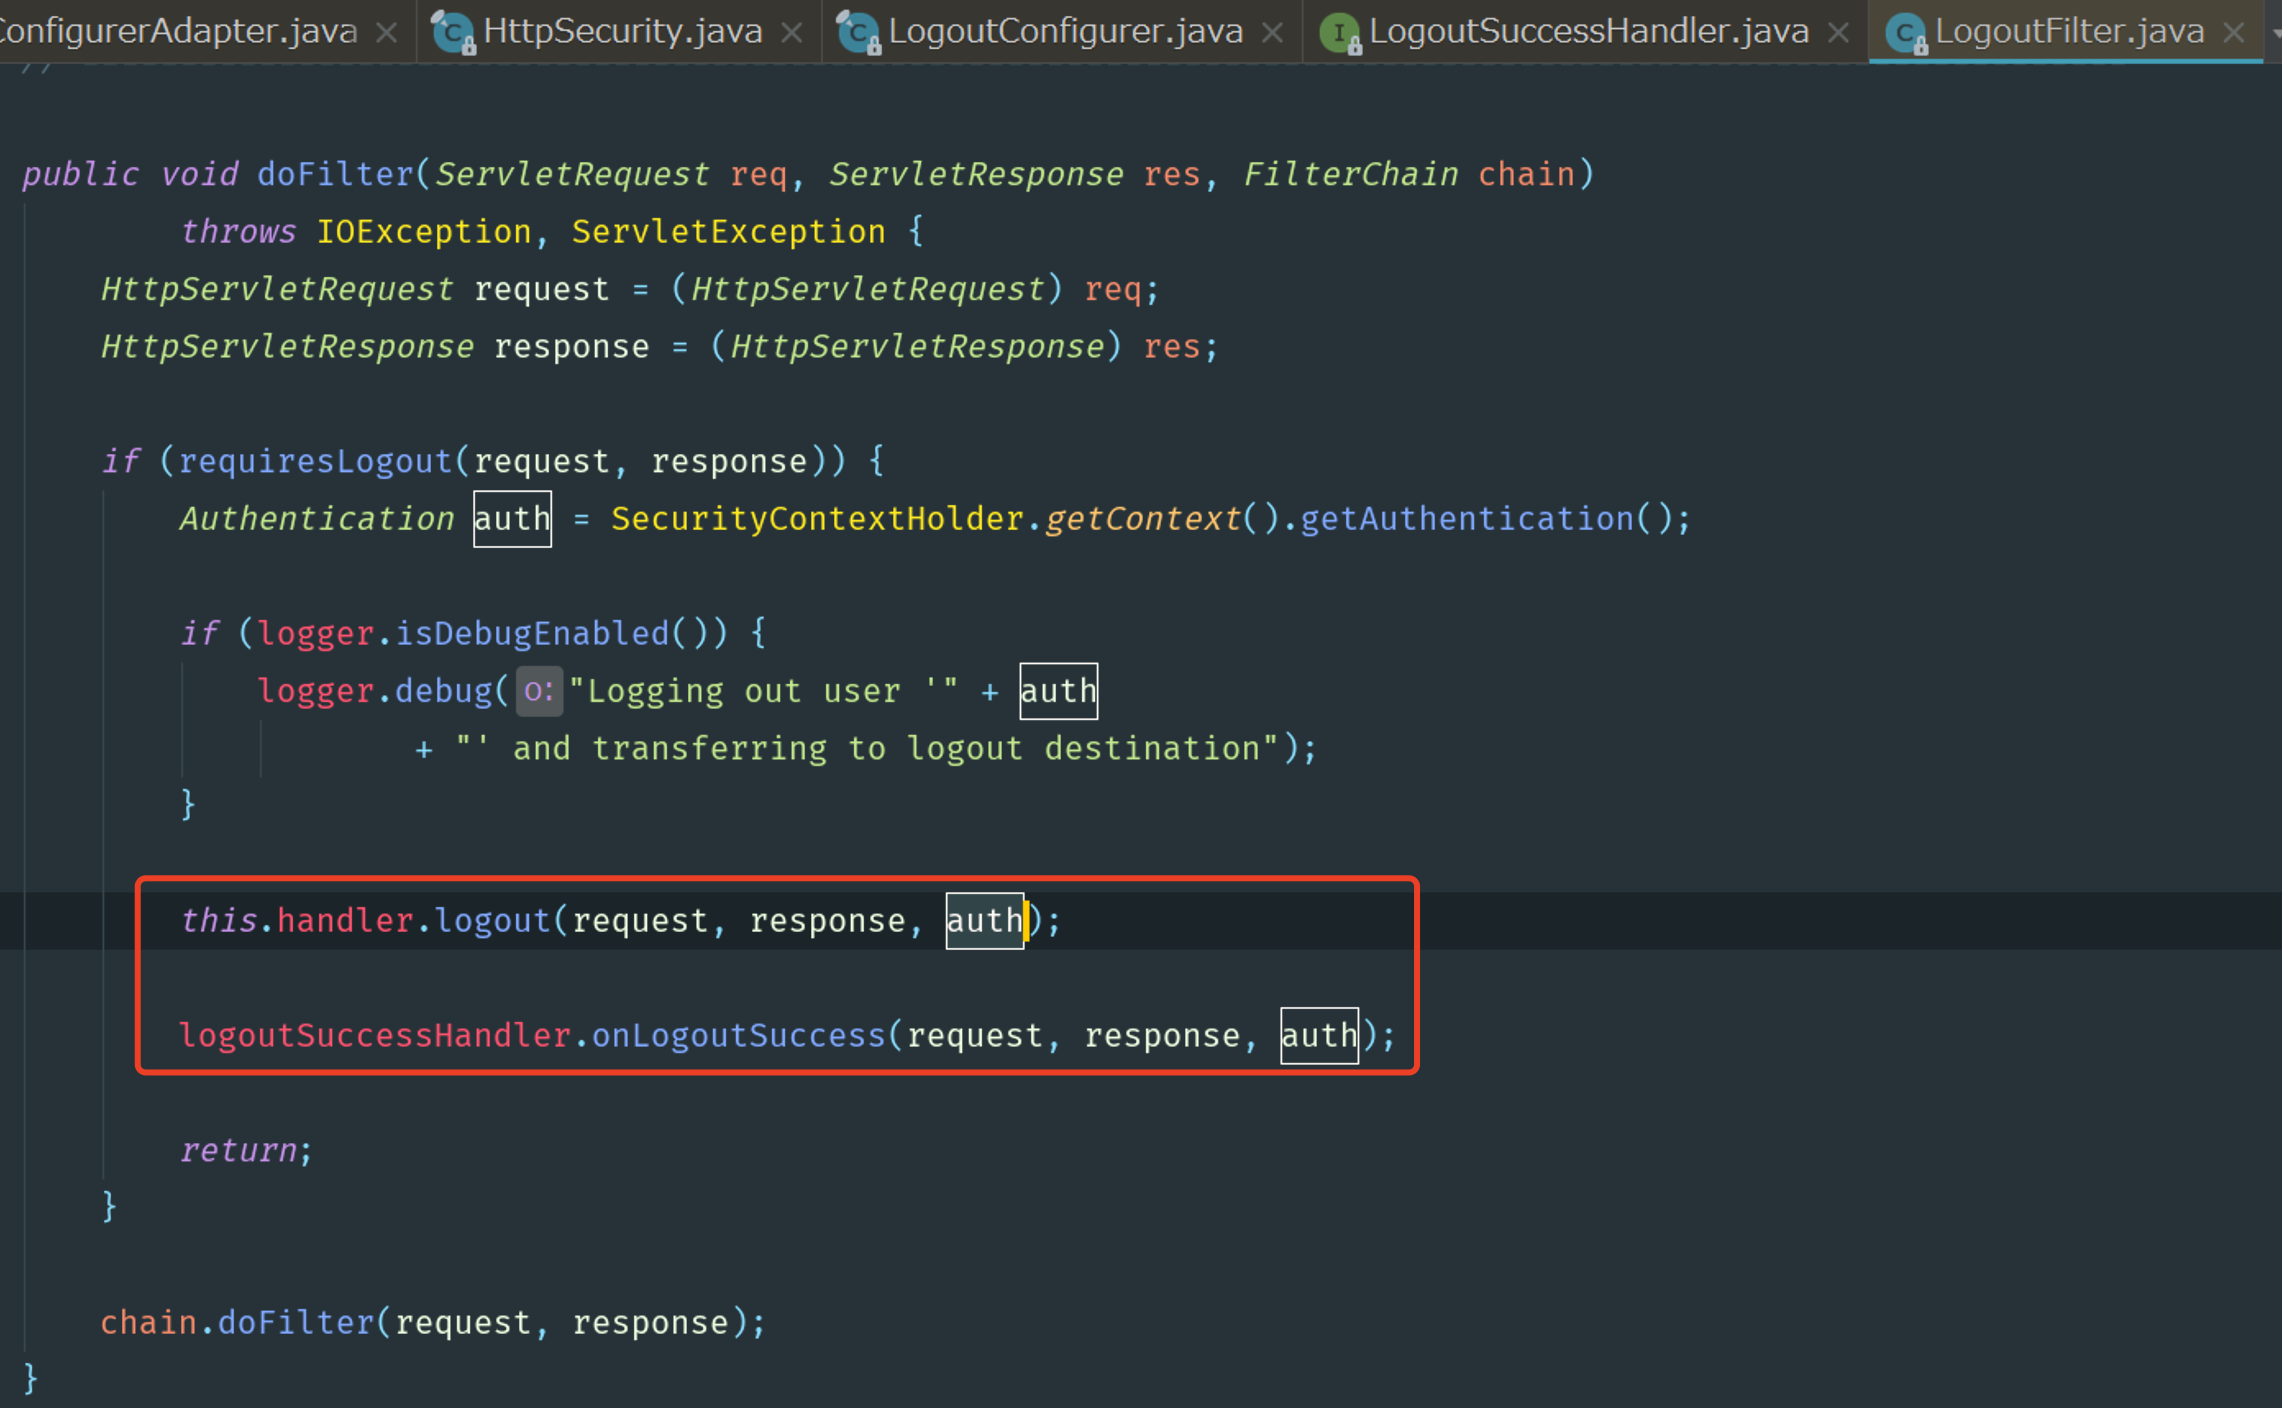2282x1408 pixels.
Task: Open the hidden tabs dropdown arrow
Action: [2276, 33]
